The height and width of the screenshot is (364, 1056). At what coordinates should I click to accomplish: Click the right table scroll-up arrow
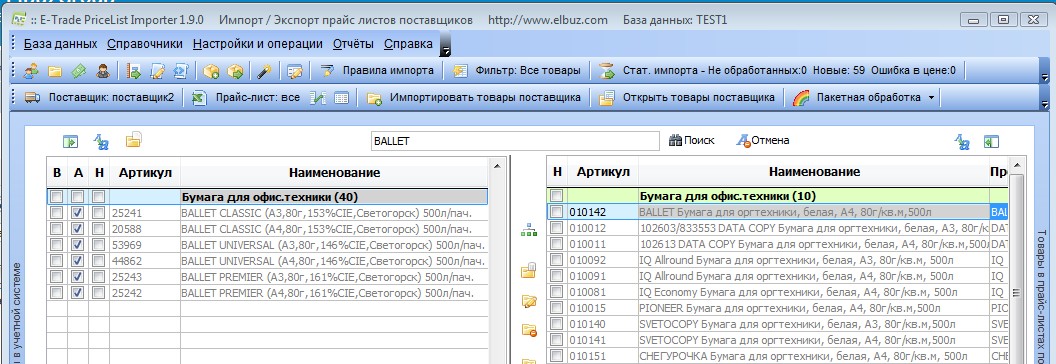[x=1016, y=165]
